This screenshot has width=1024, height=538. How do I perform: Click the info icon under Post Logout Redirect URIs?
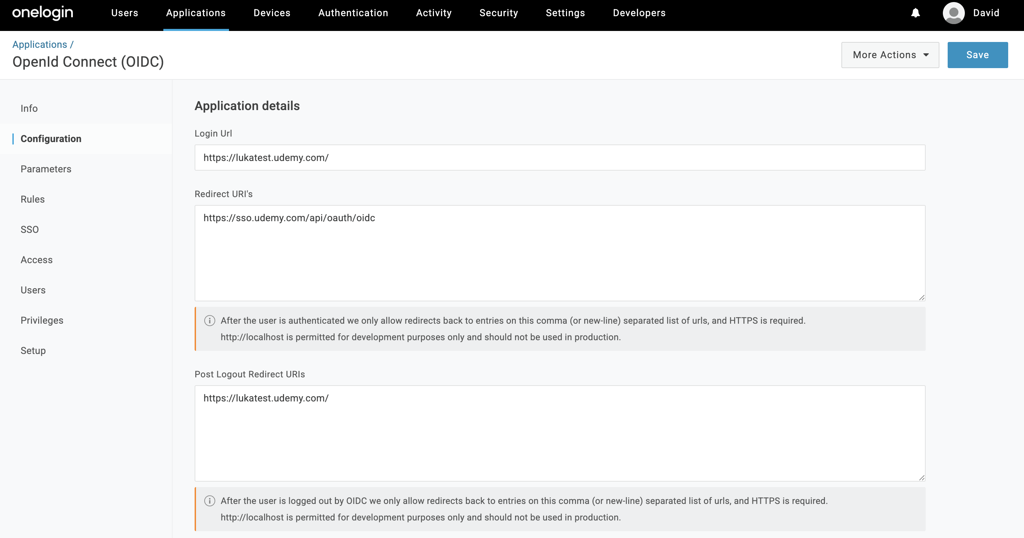(x=210, y=501)
